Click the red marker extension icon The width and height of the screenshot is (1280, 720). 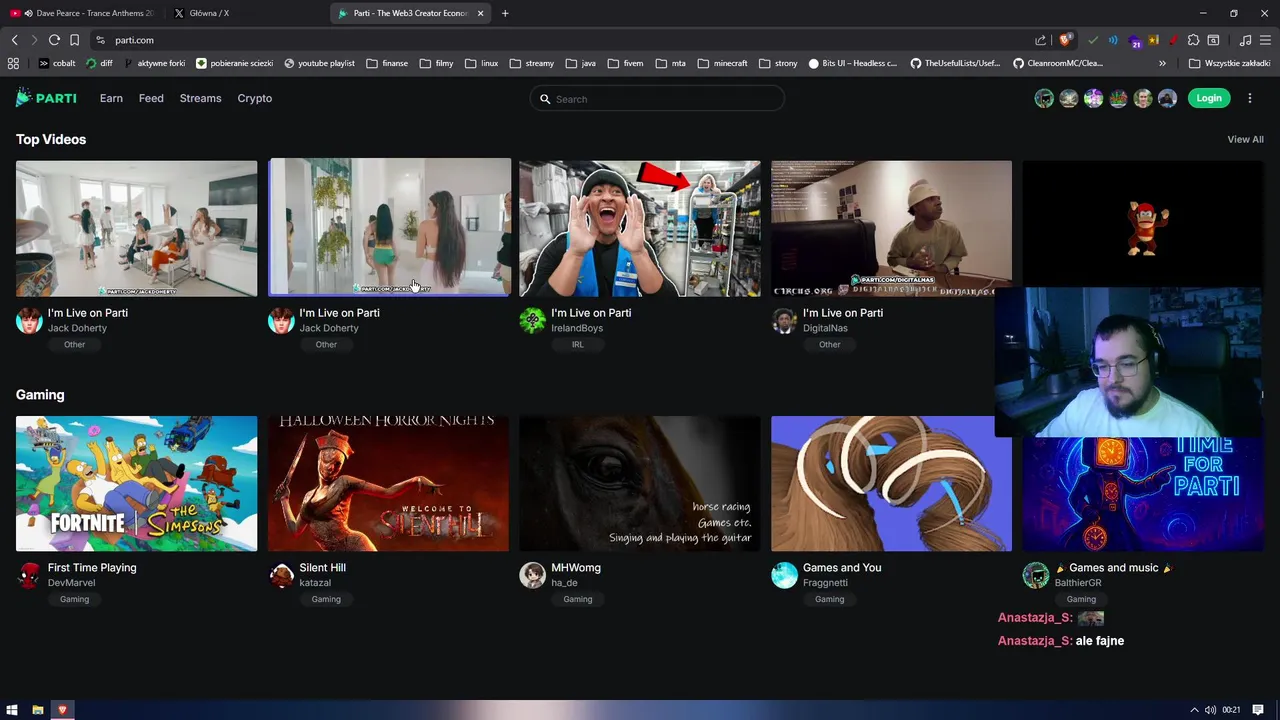(x=1172, y=40)
